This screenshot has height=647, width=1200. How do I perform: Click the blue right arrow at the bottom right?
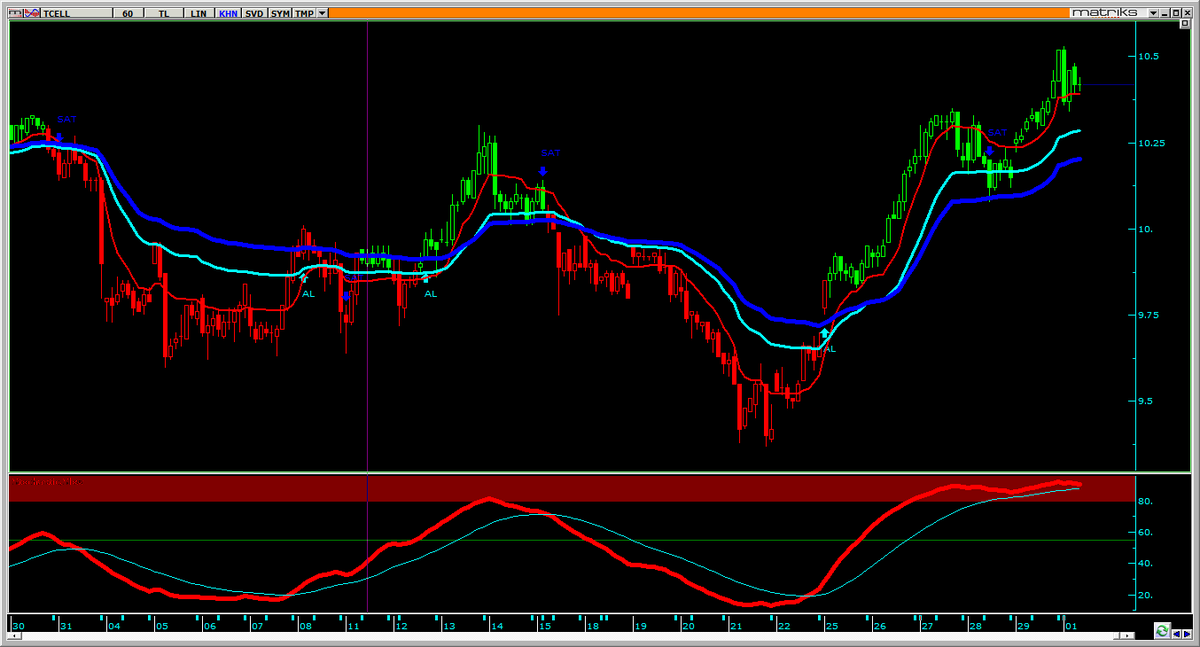tap(1187, 634)
